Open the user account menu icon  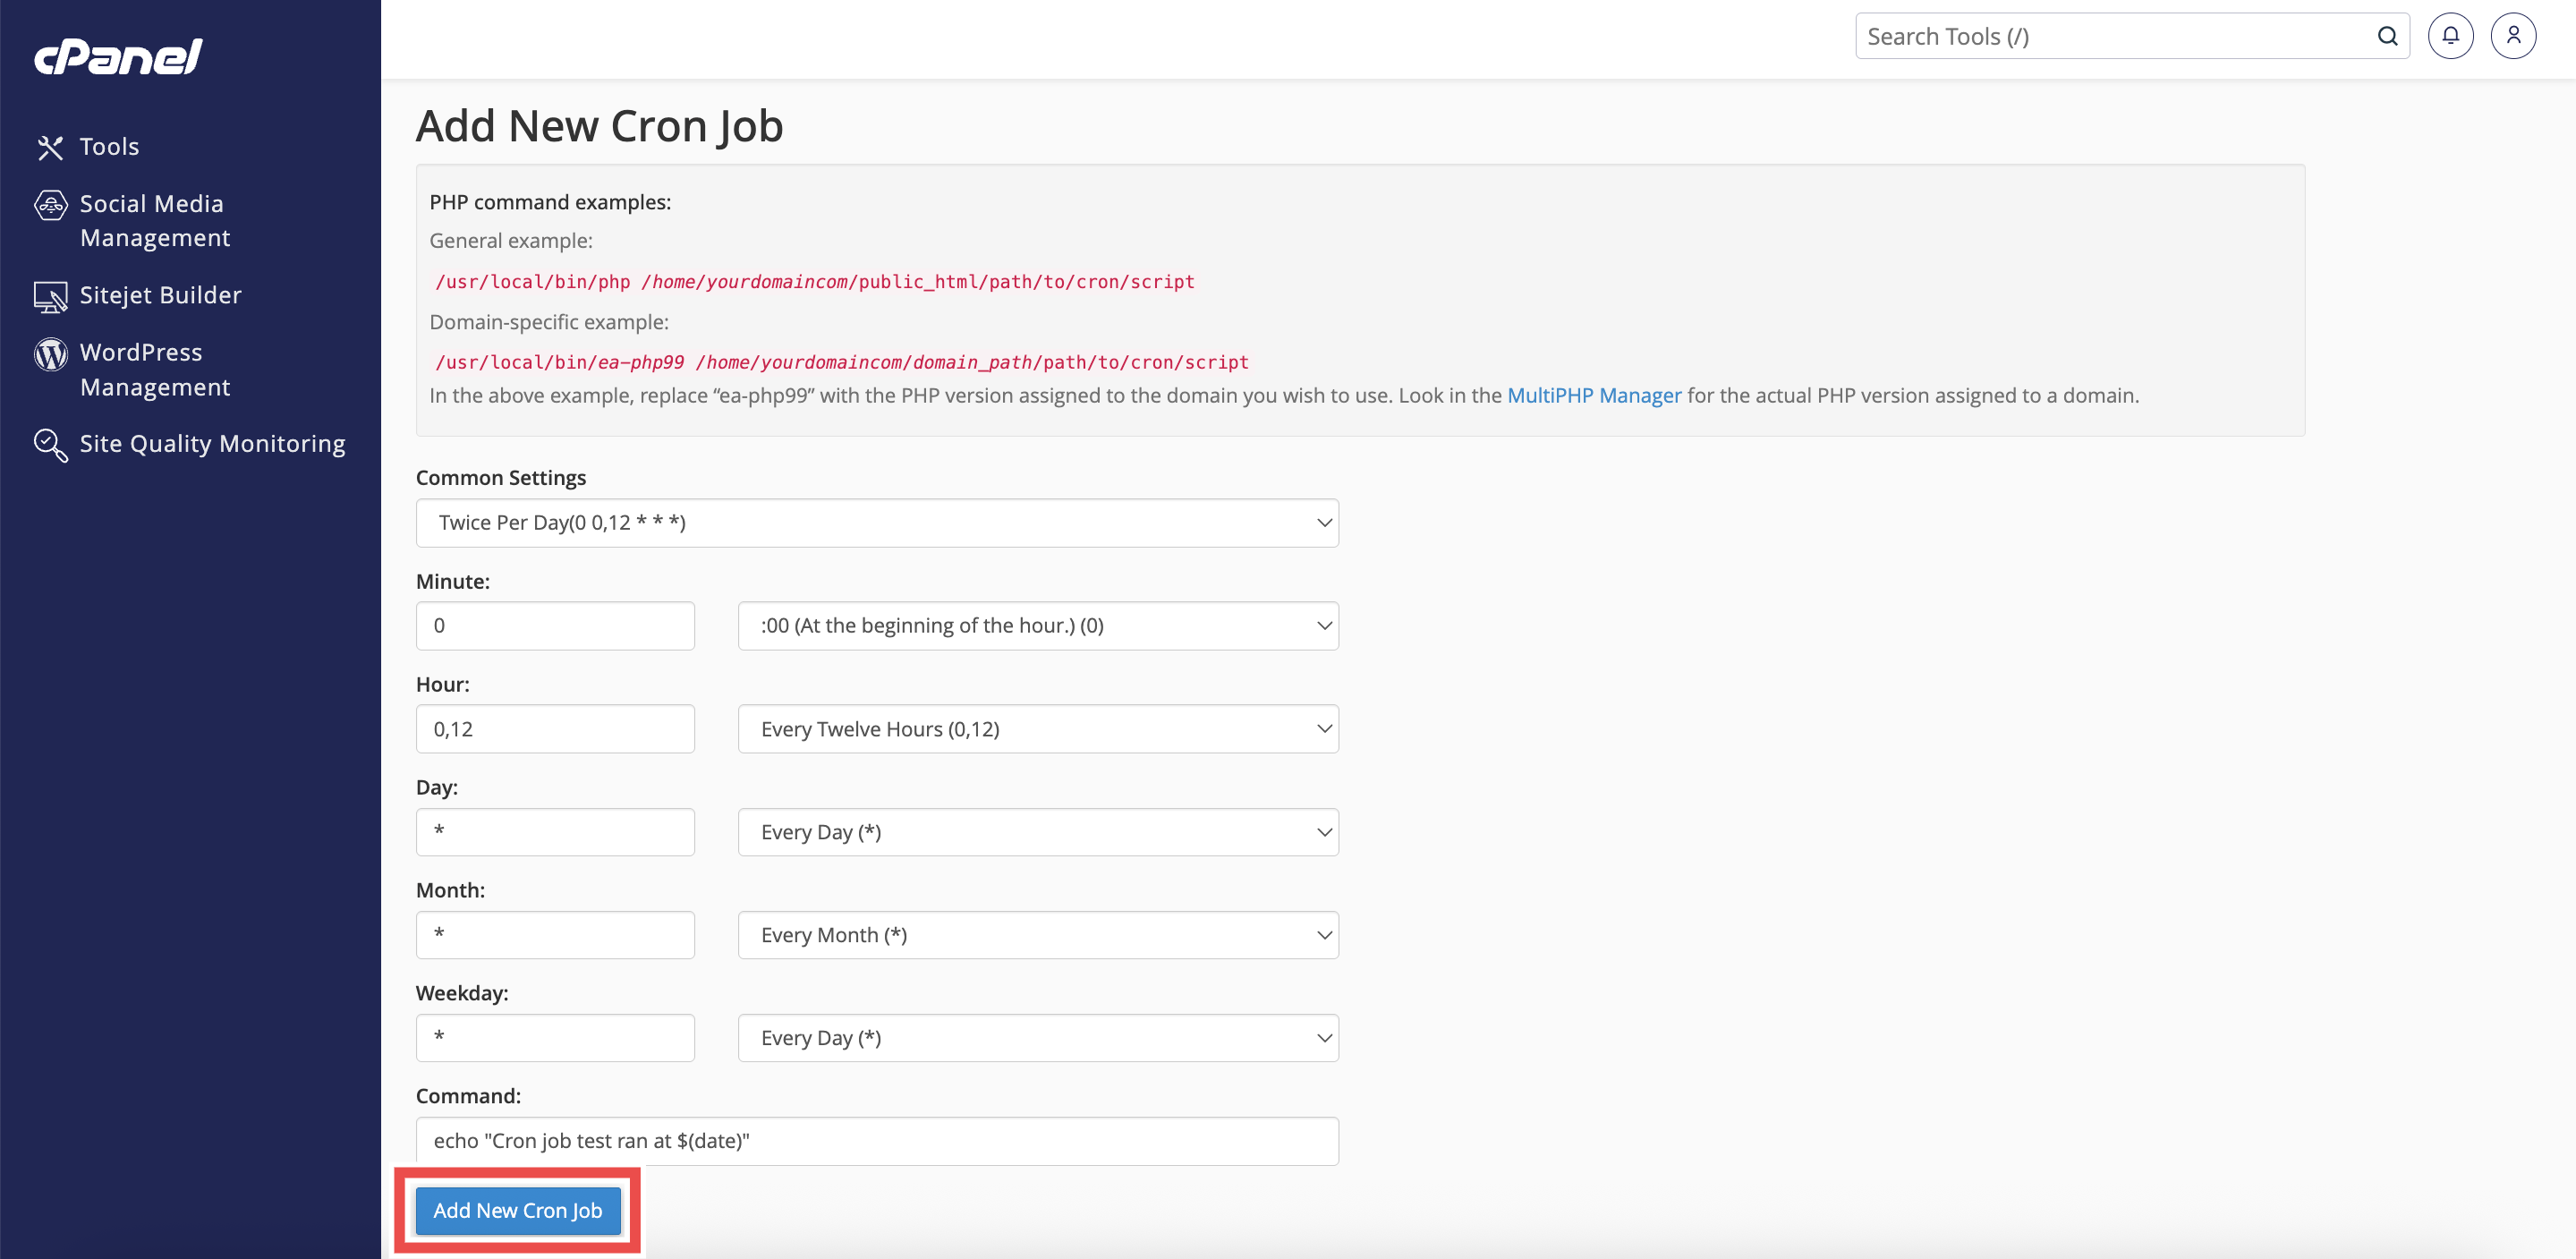point(2512,36)
